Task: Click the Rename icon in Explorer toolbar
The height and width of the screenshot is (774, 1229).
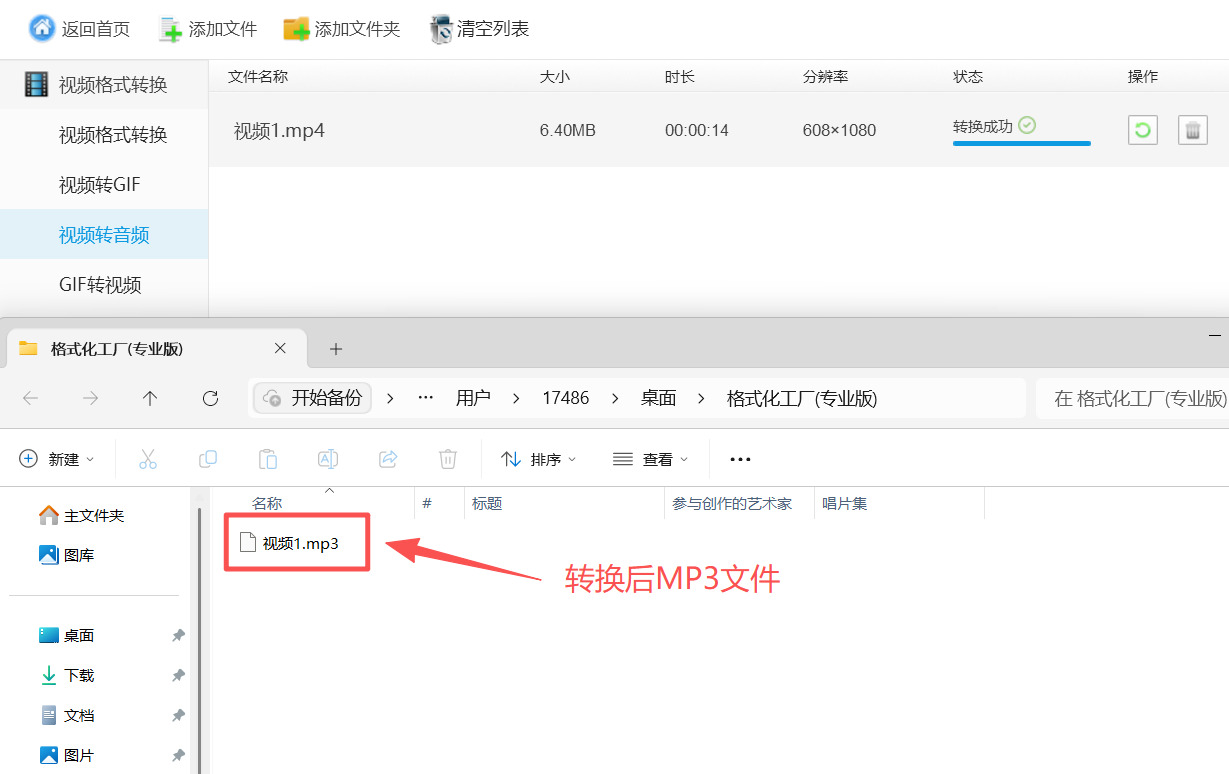Action: click(x=328, y=459)
